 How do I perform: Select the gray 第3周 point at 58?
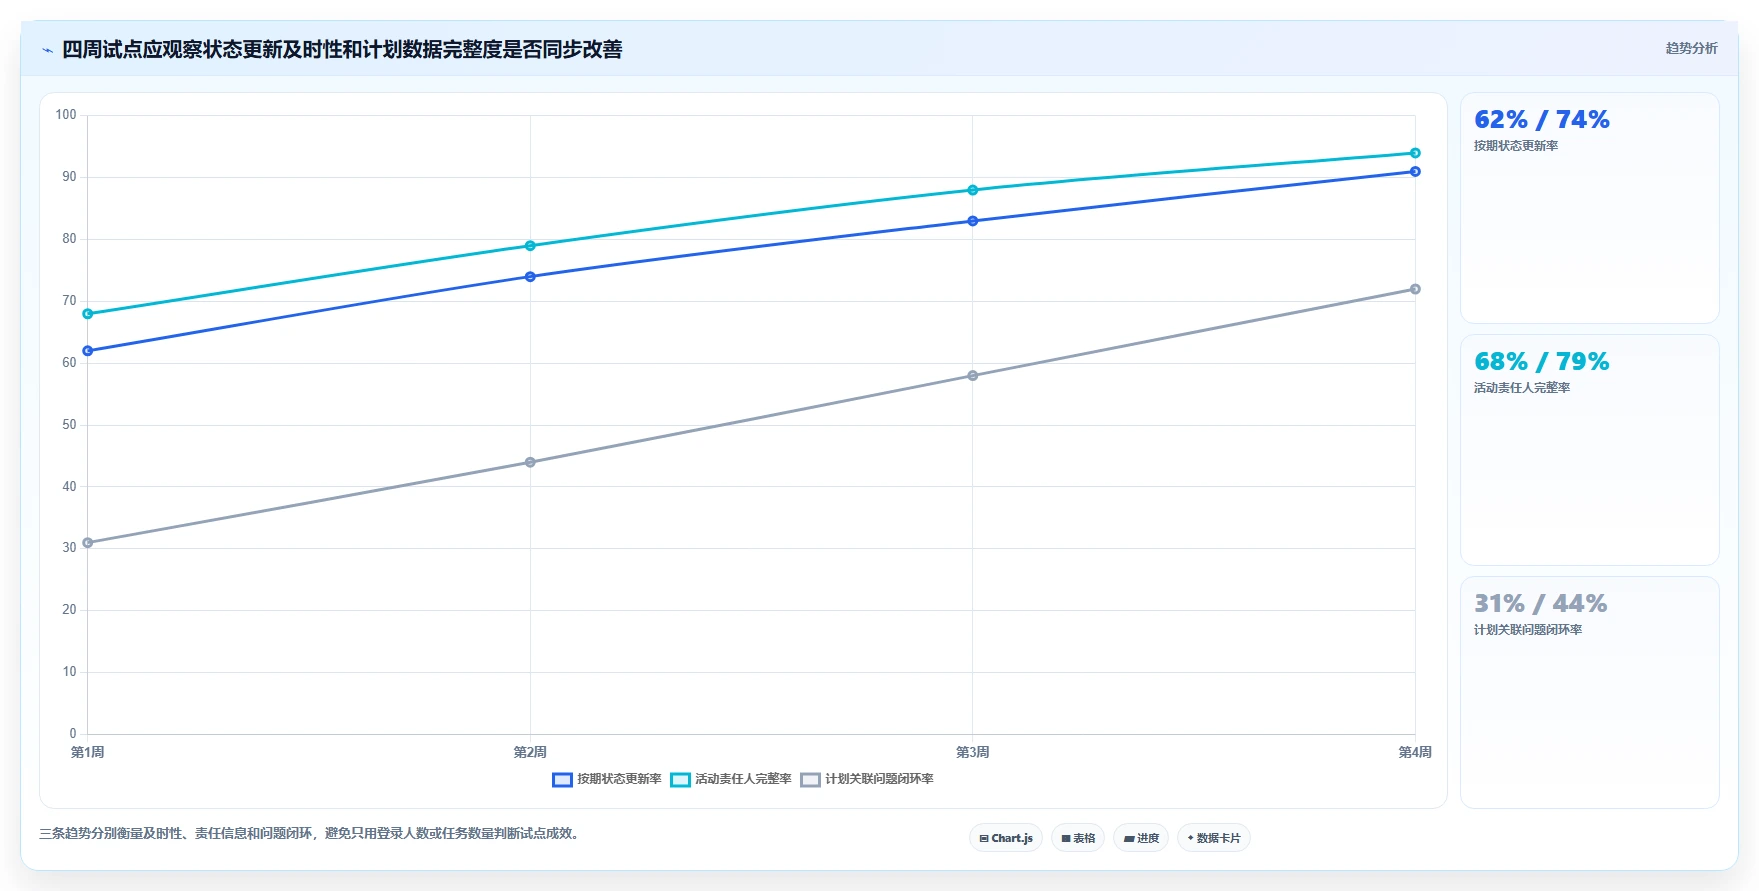[973, 376]
